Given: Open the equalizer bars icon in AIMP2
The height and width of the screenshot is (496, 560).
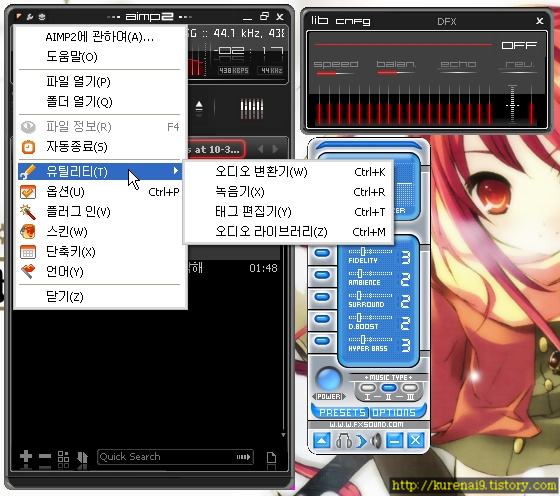Looking at the screenshot, I should (252, 108).
